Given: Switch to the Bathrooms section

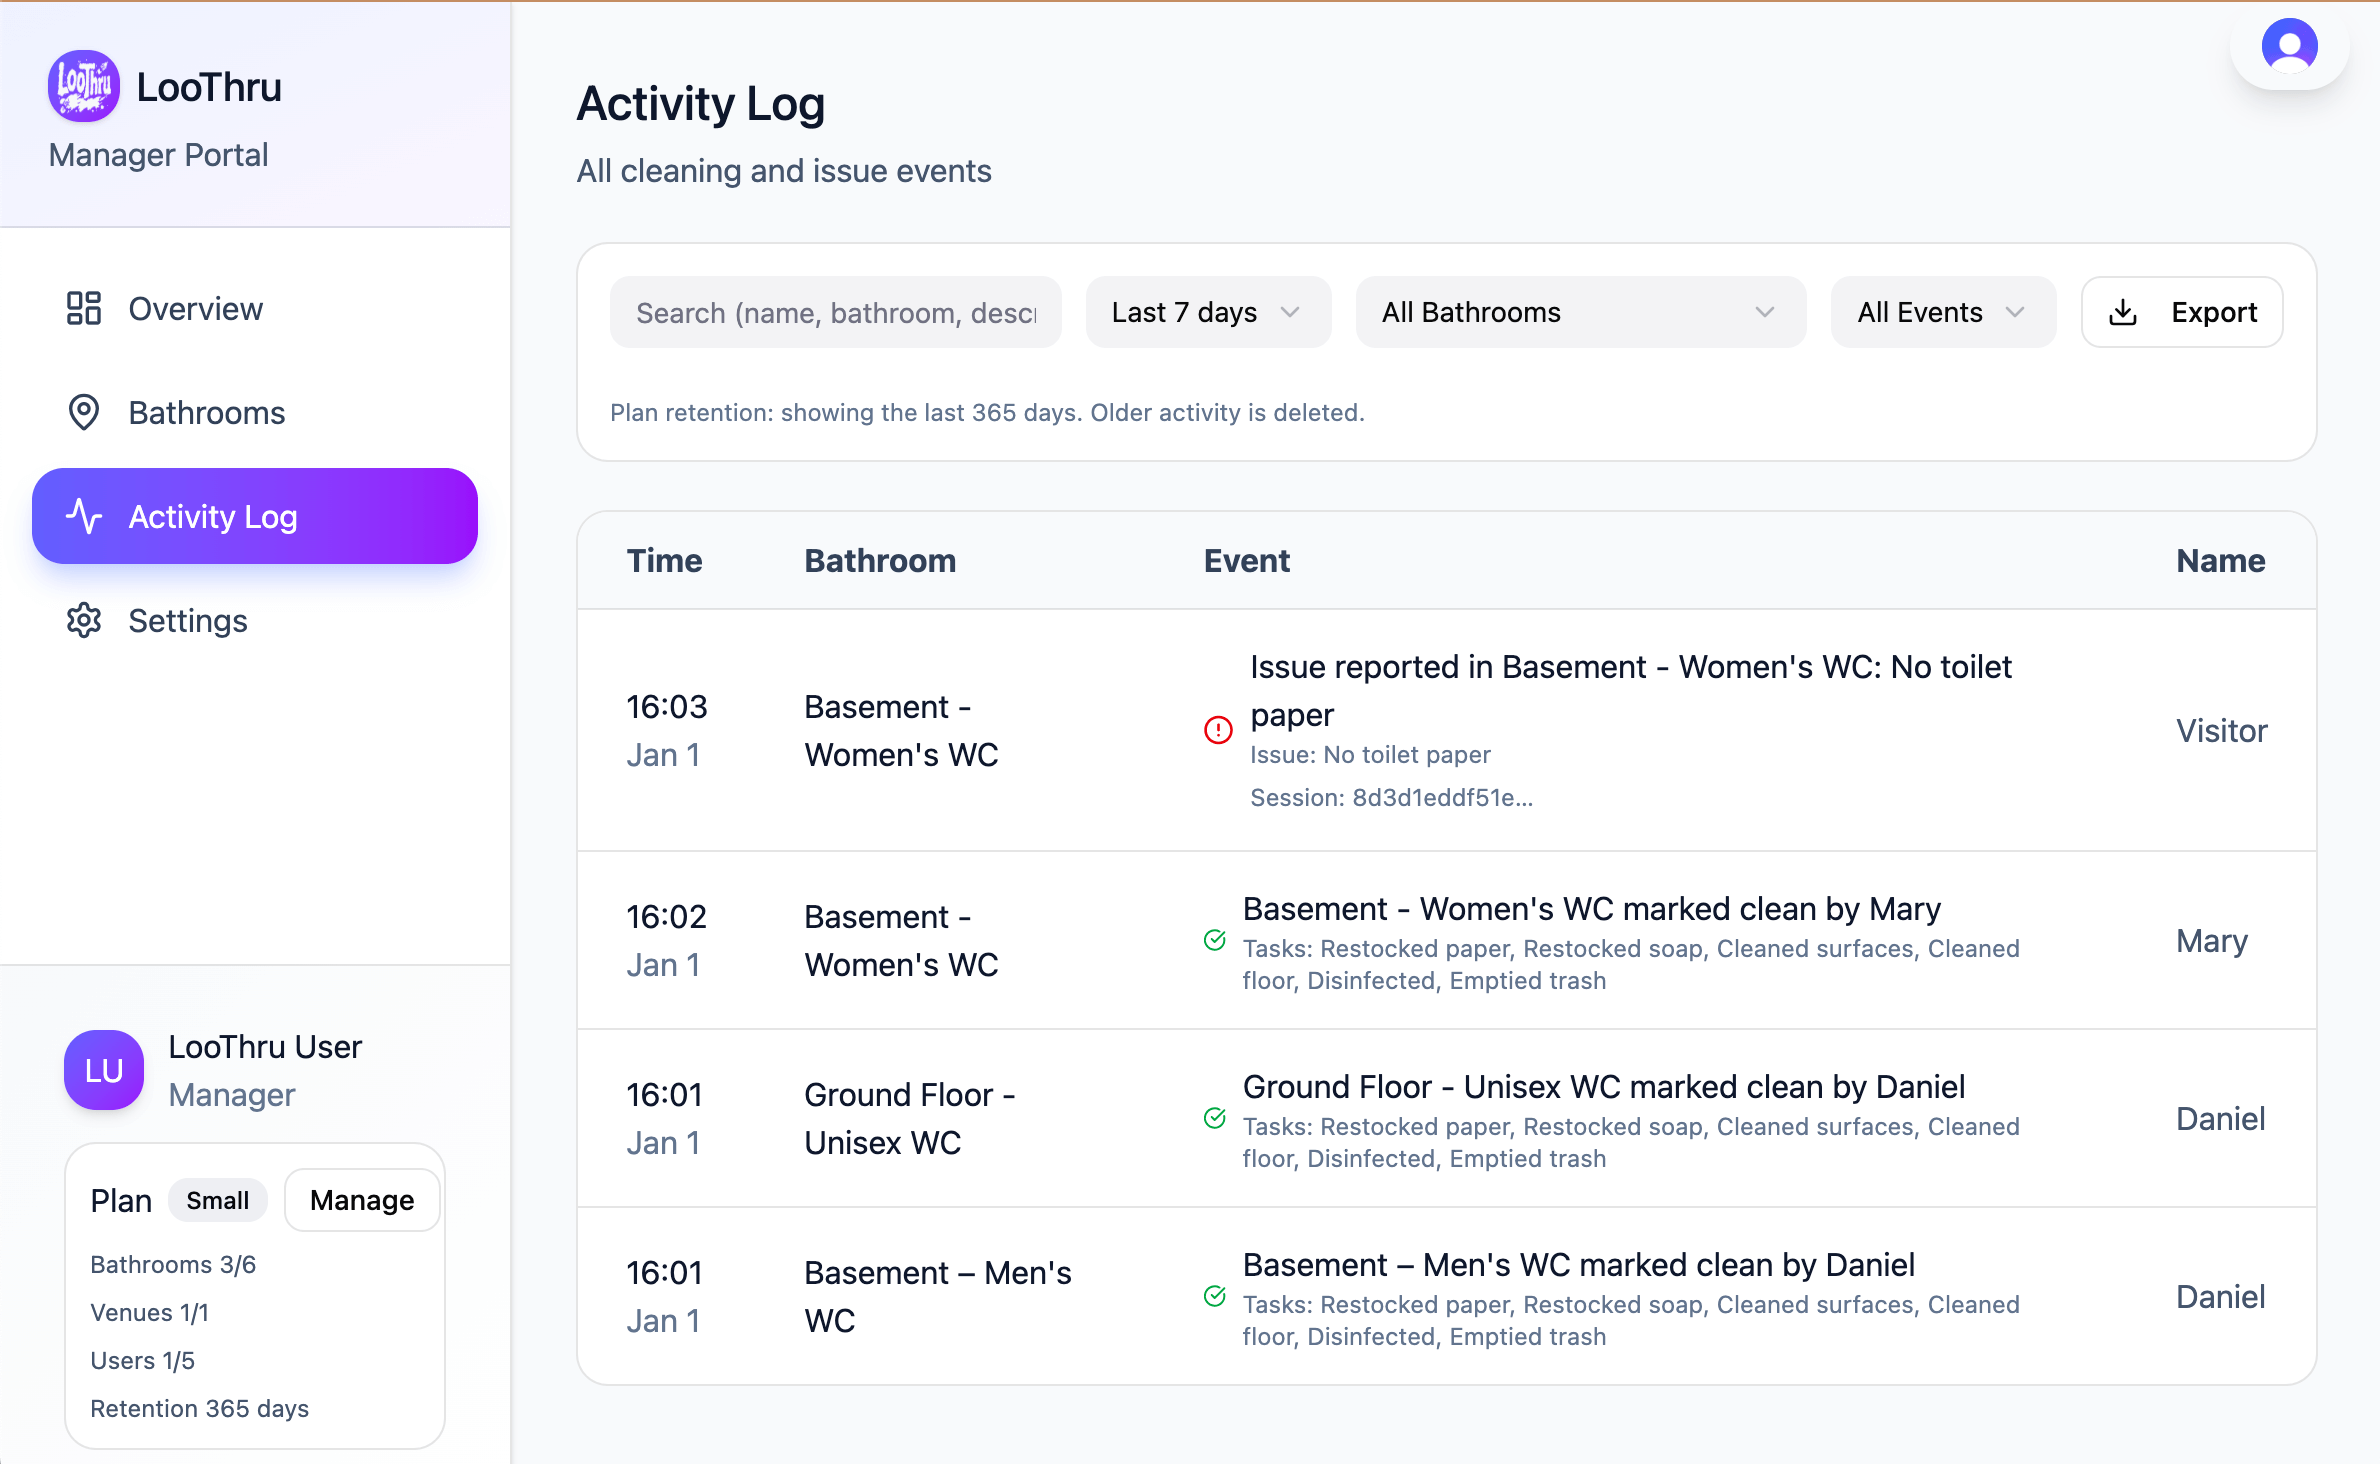Looking at the screenshot, I should click(207, 412).
